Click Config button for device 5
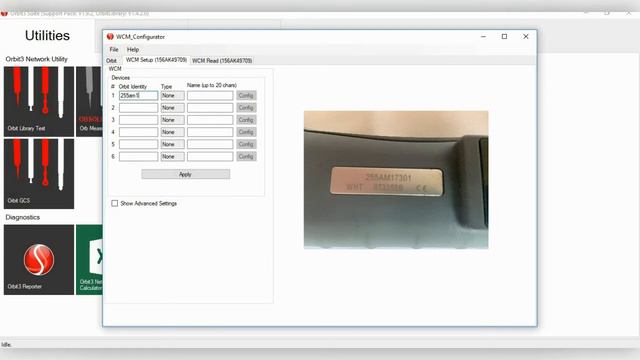The height and width of the screenshot is (360, 640). [x=246, y=144]
